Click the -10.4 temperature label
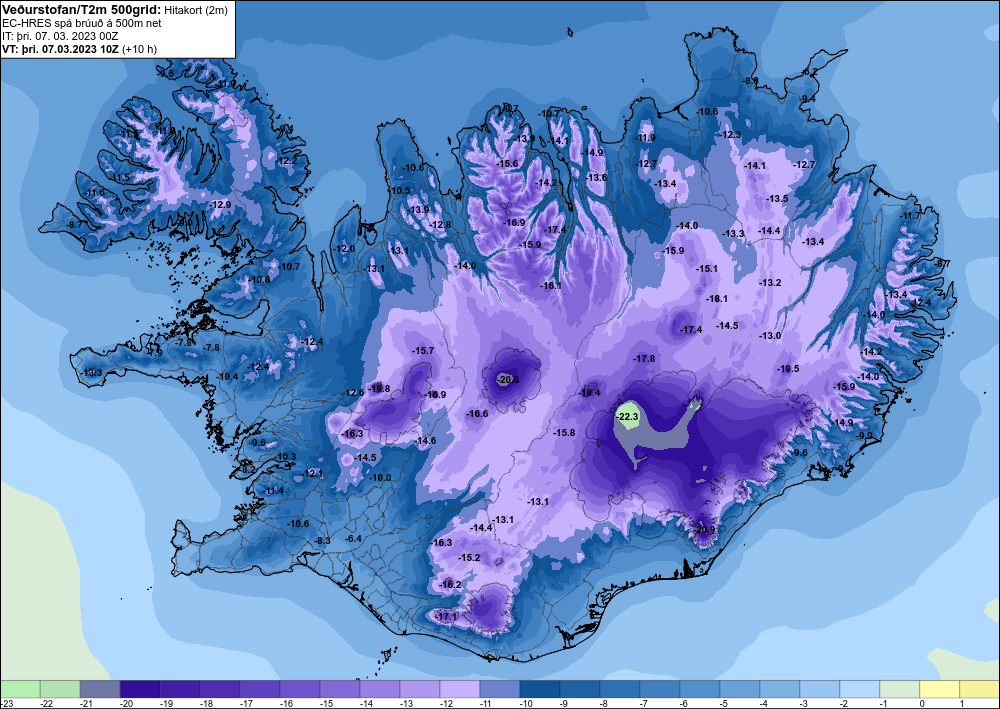 pyautogui.click(x=228, y=377)
